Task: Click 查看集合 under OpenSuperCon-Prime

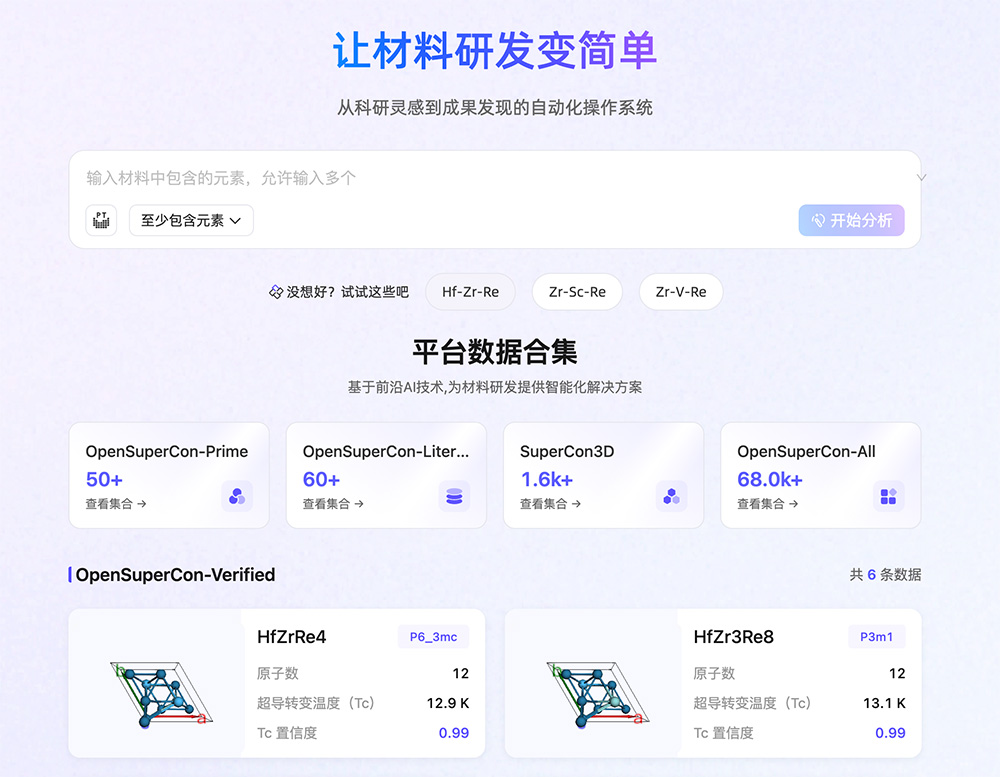Action: coord(116,504)
